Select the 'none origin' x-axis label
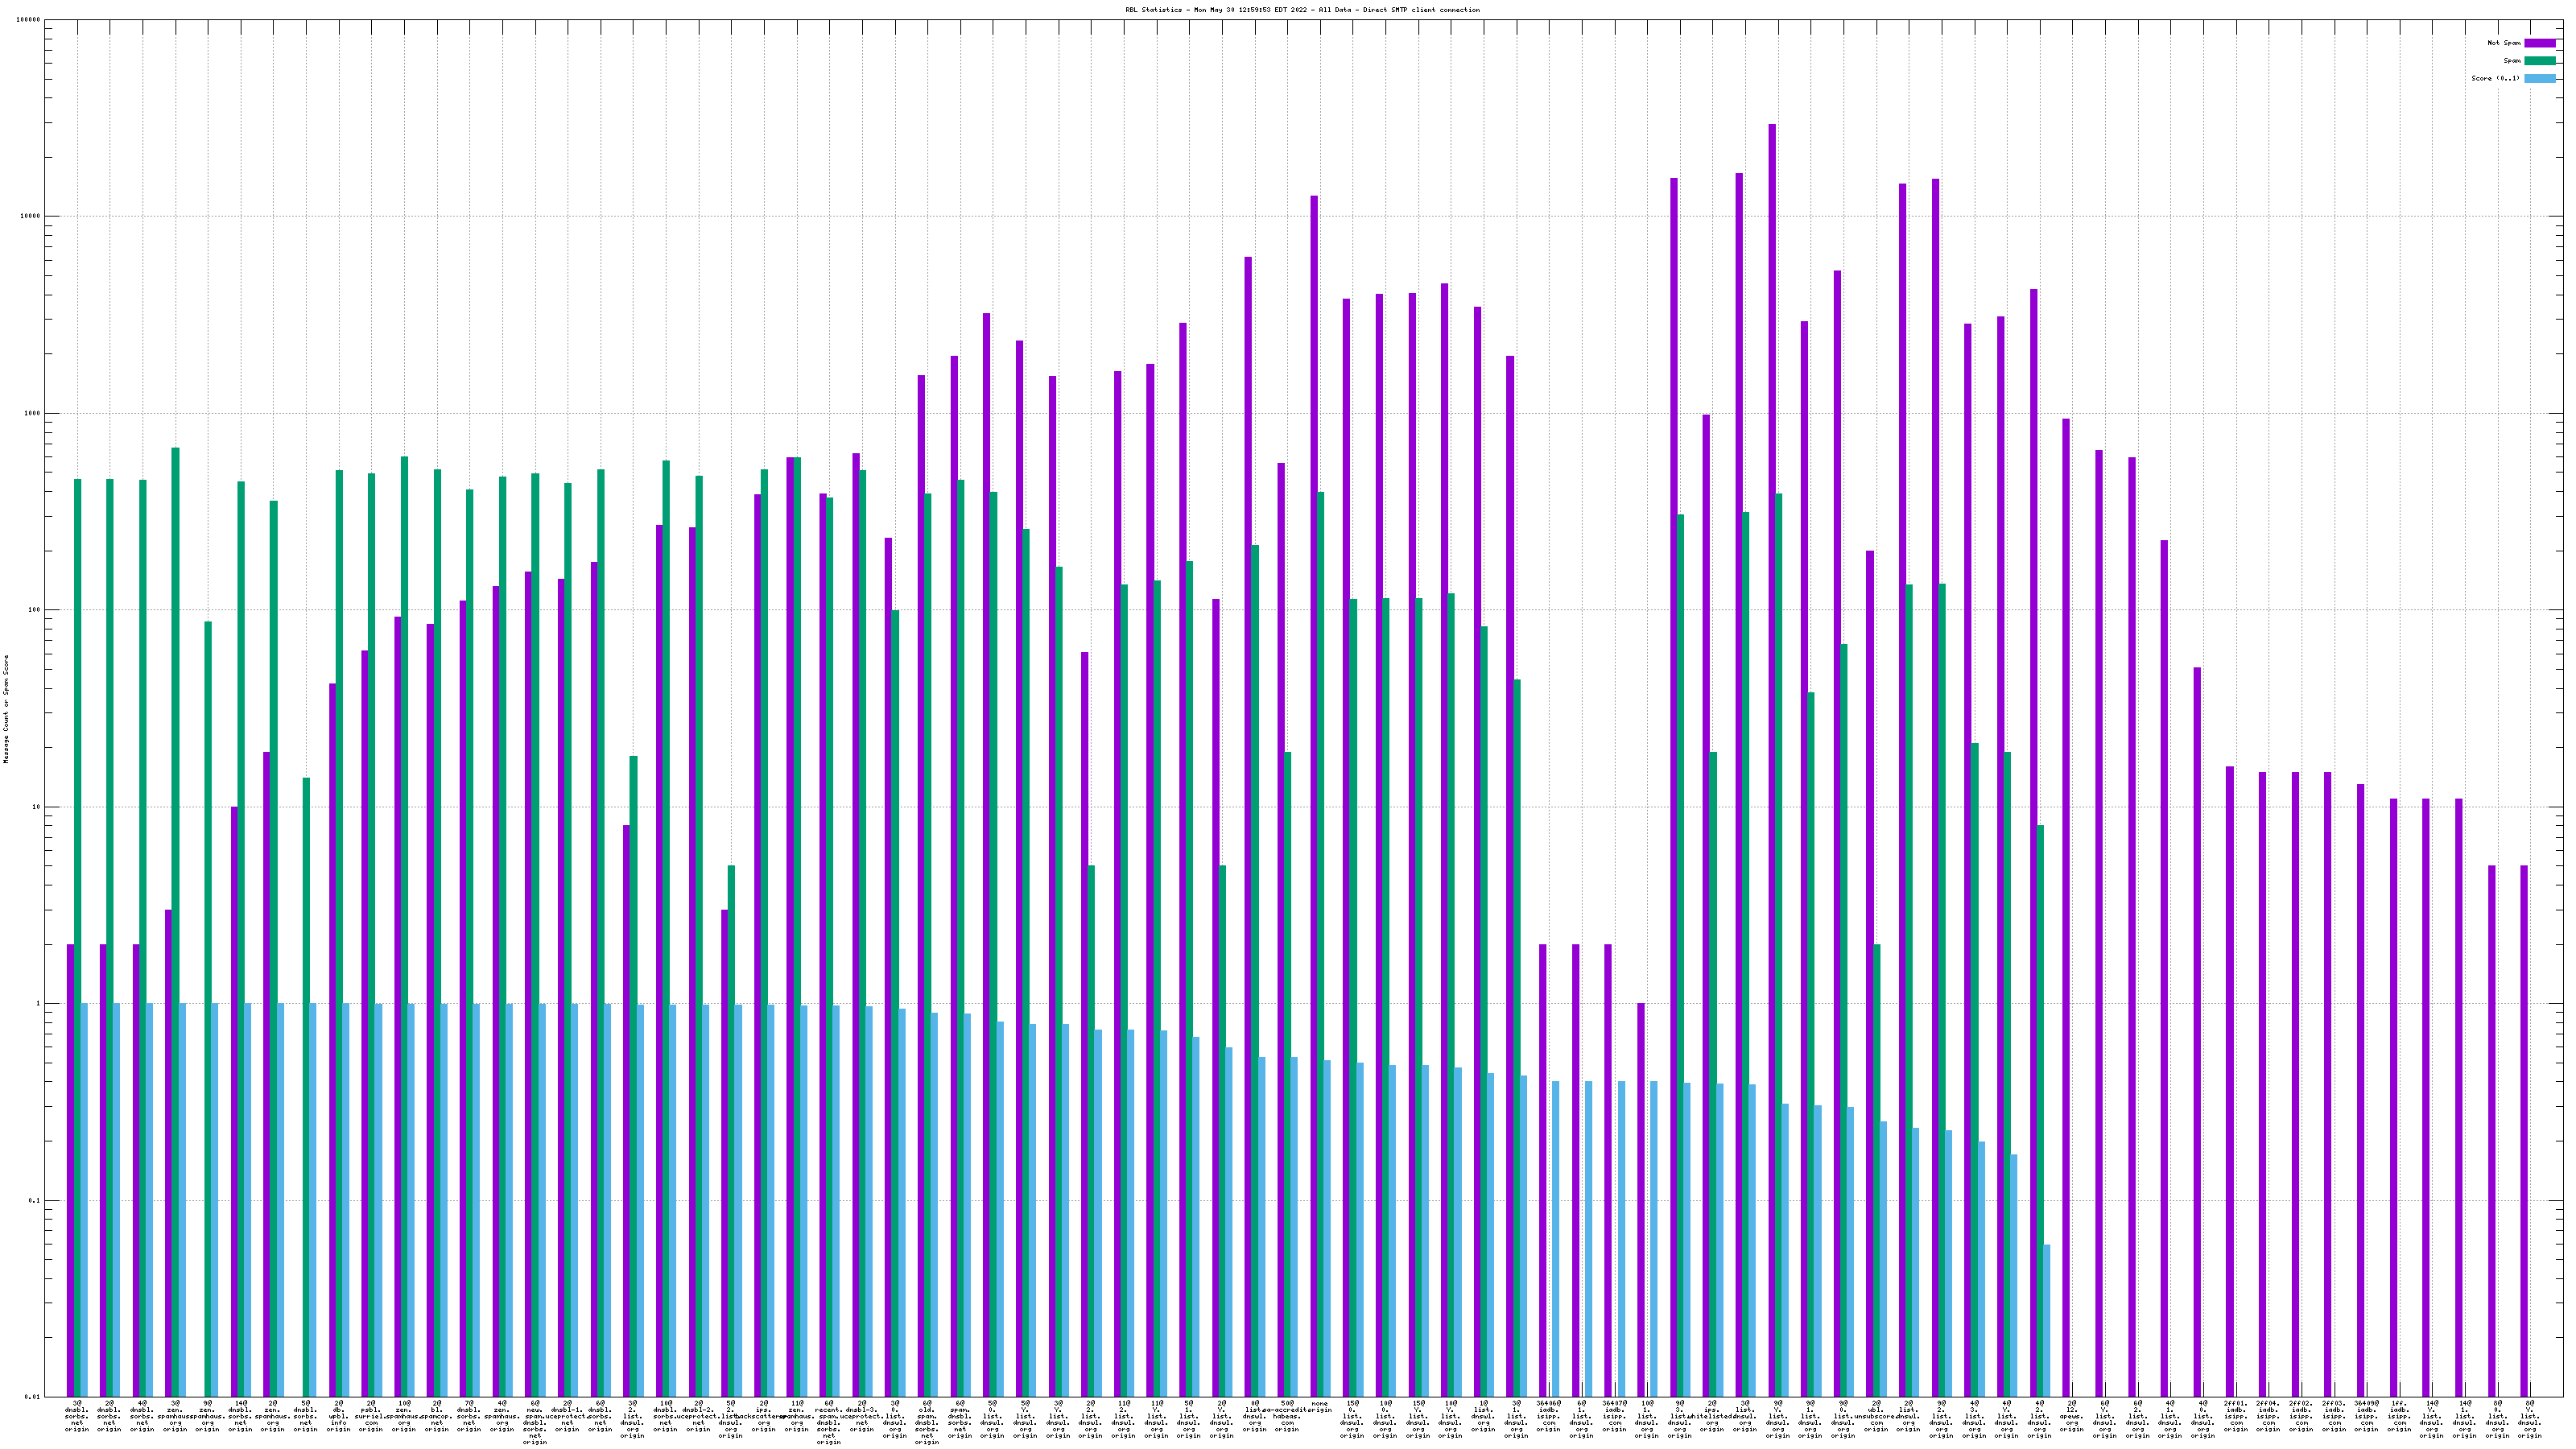The width and height of the screenshot is (2576, 1449). (x=1319, y=1406)
